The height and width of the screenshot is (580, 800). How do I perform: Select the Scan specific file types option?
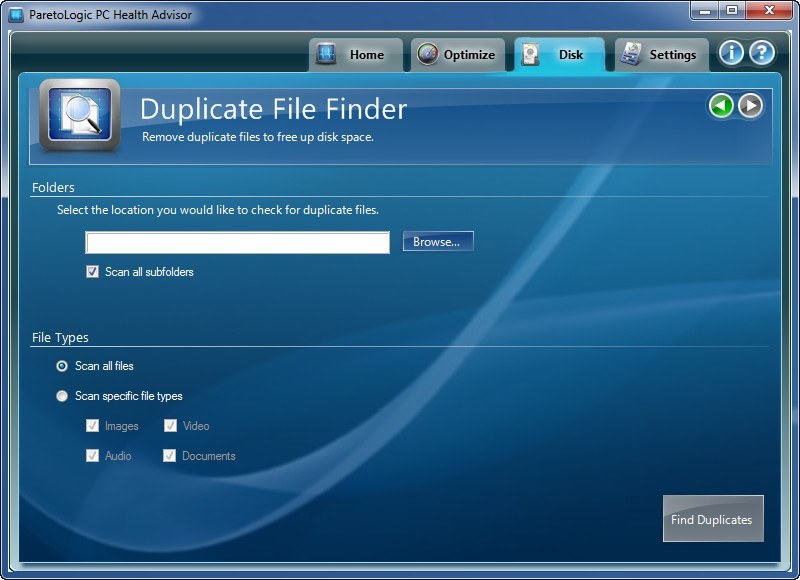click(x=62, y=396)
